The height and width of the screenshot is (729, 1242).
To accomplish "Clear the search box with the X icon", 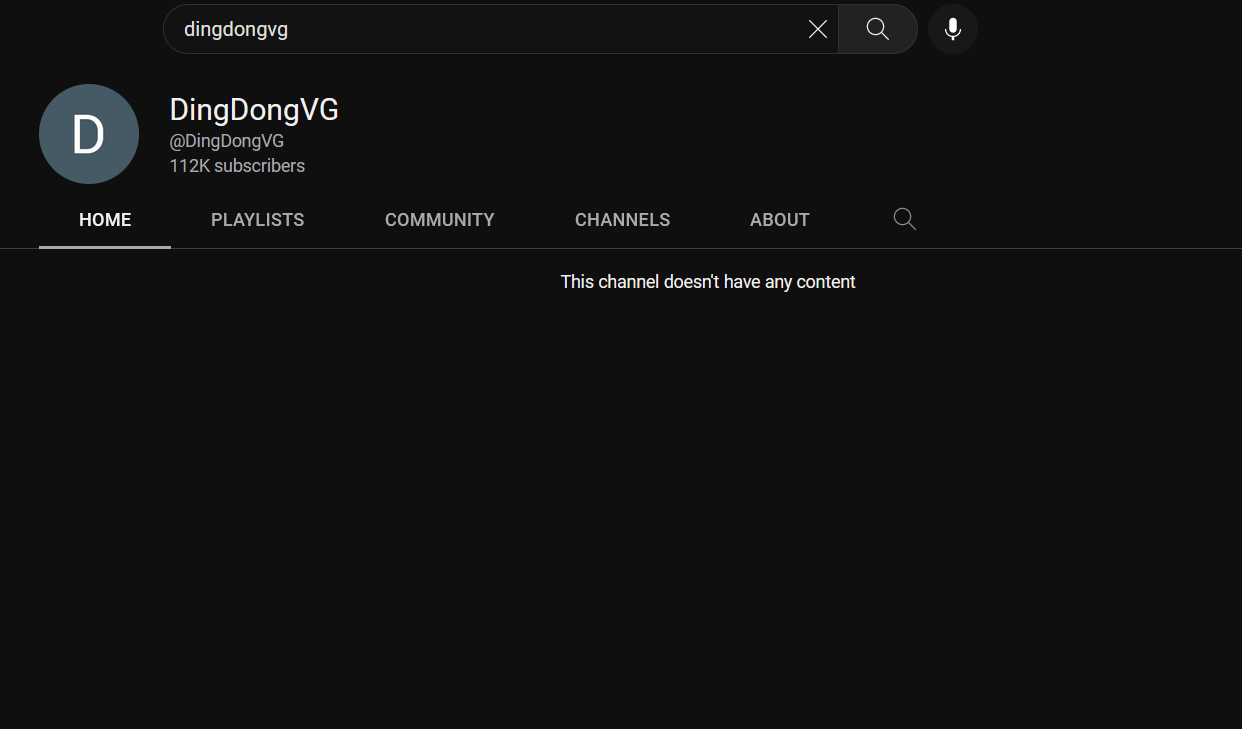I will [x=818, y=29].
